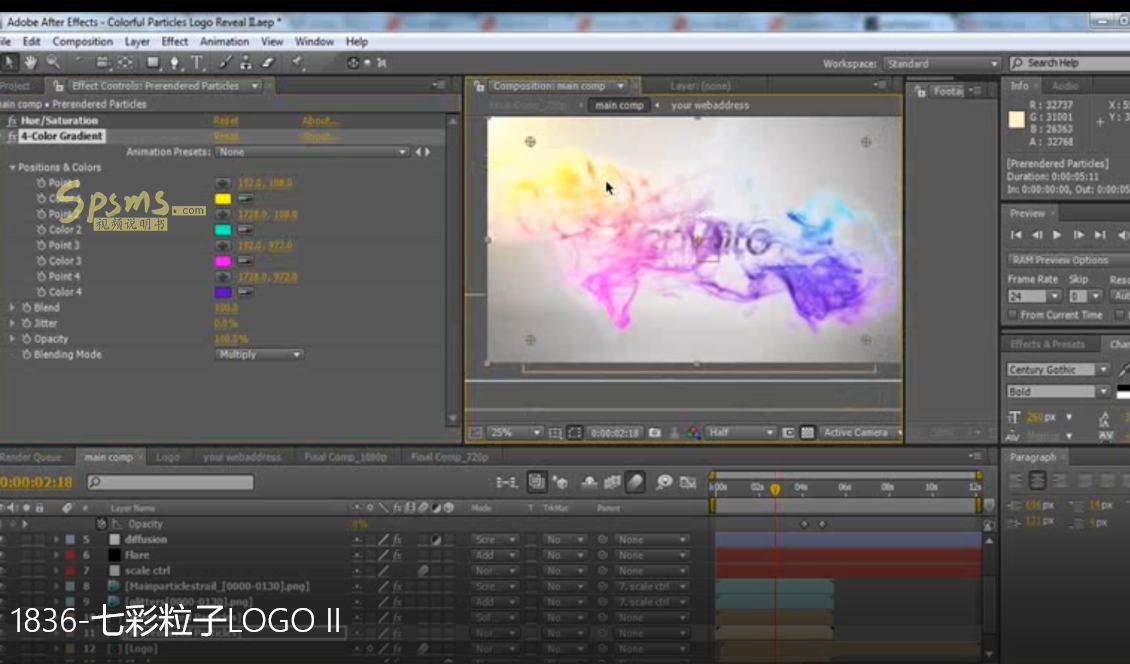Click the timeline layer search field

(x=170, y=482)
